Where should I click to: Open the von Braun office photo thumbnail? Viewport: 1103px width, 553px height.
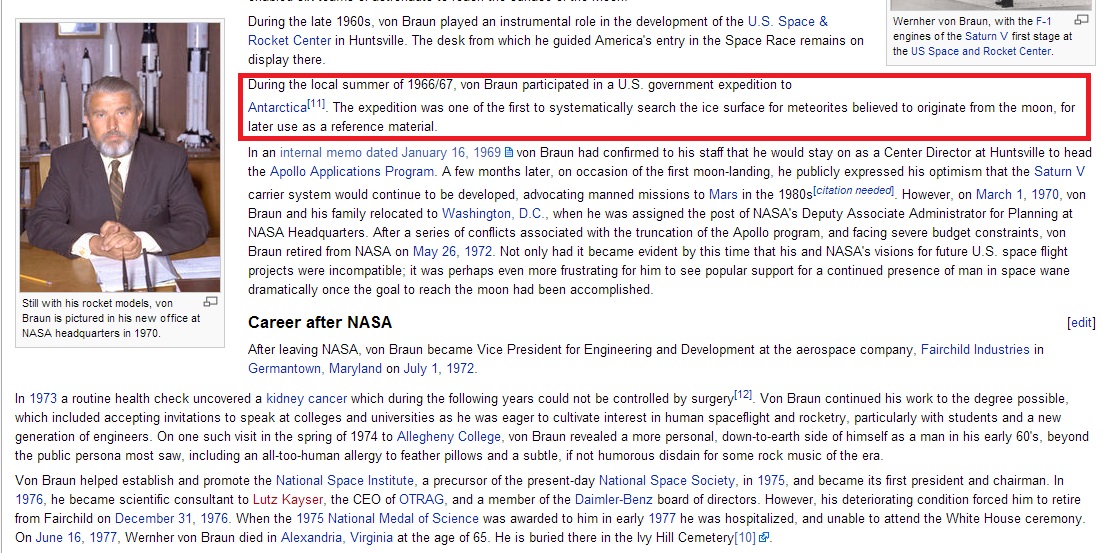point(120,157)
